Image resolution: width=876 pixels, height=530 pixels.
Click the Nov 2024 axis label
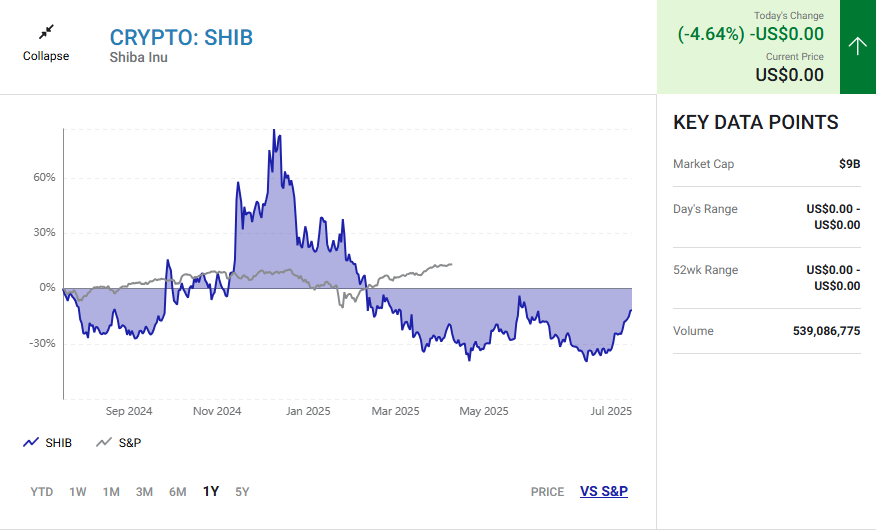point(217,411)
